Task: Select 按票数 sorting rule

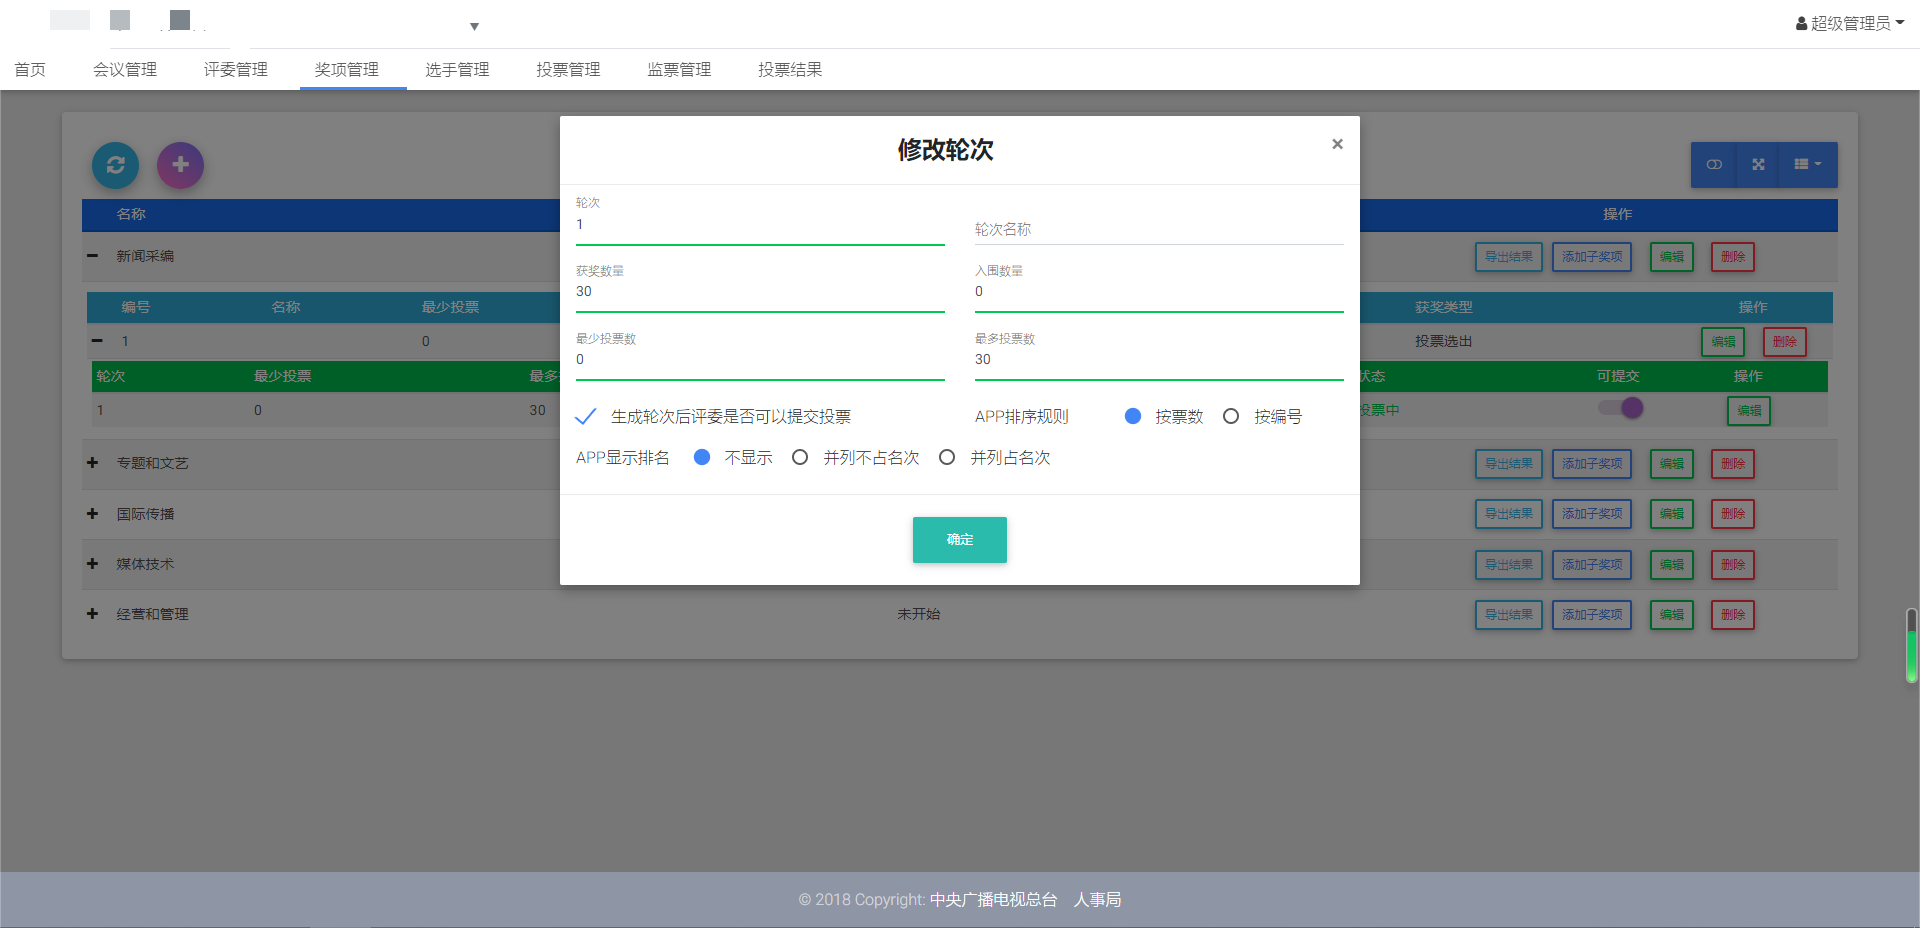Action: click(x=1133, y=416)
